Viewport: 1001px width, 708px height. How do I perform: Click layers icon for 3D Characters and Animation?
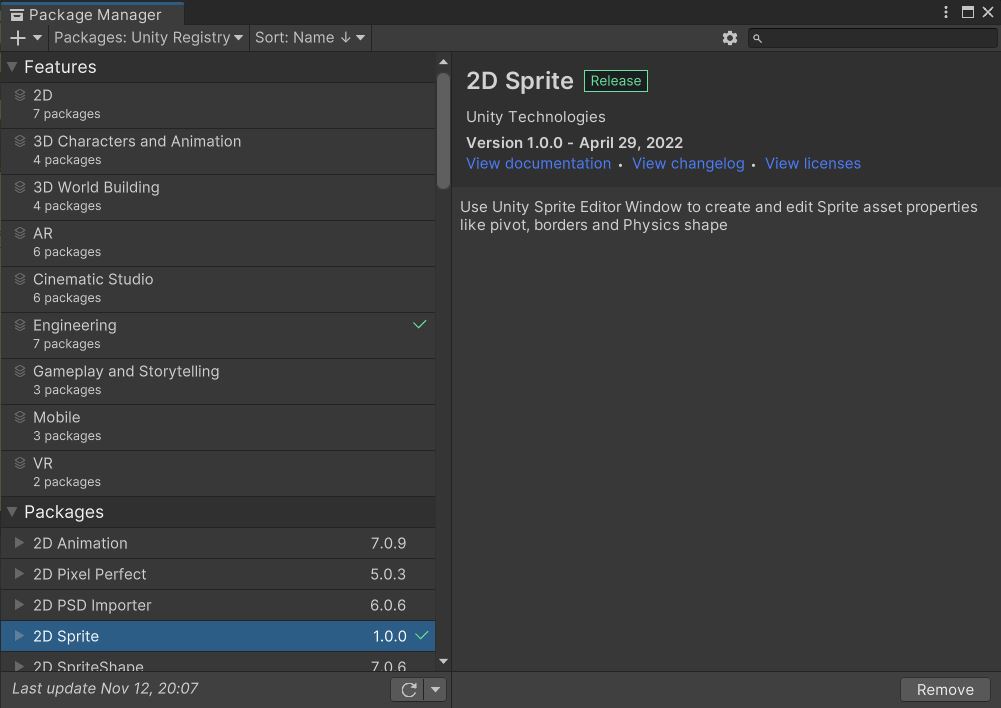tap(20, 141)
